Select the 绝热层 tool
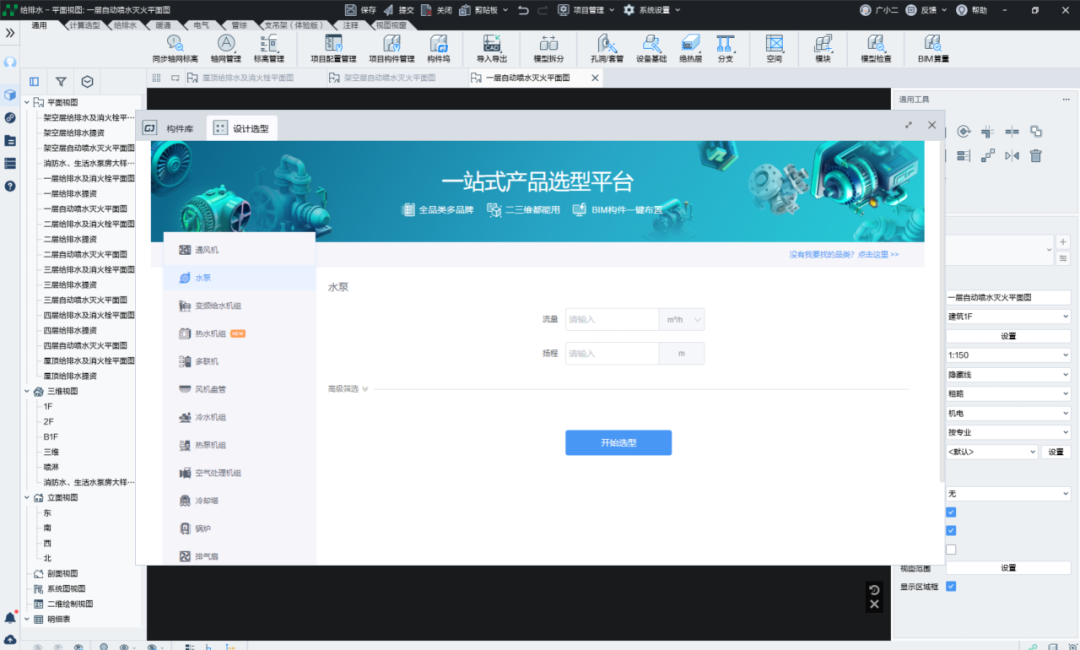 [x=690, y=48]
